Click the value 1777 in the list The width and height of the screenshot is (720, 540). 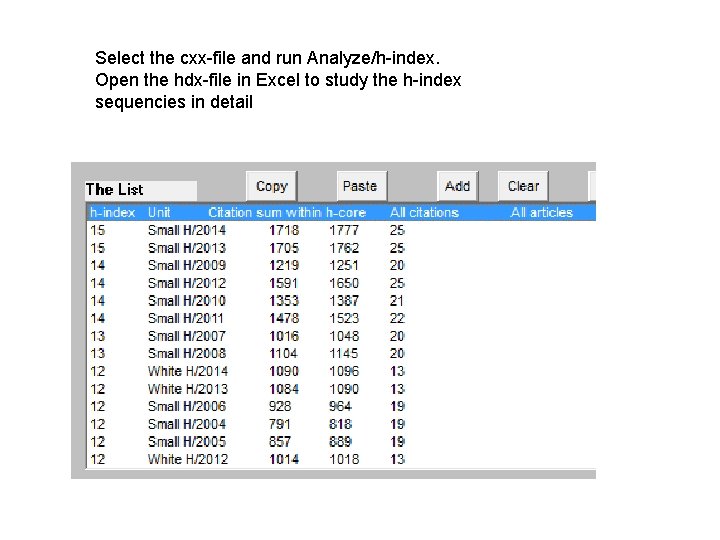344,230
